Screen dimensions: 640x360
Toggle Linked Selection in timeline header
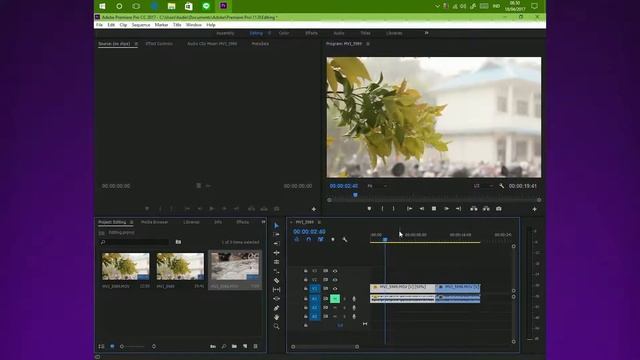[x=320, y=240]
